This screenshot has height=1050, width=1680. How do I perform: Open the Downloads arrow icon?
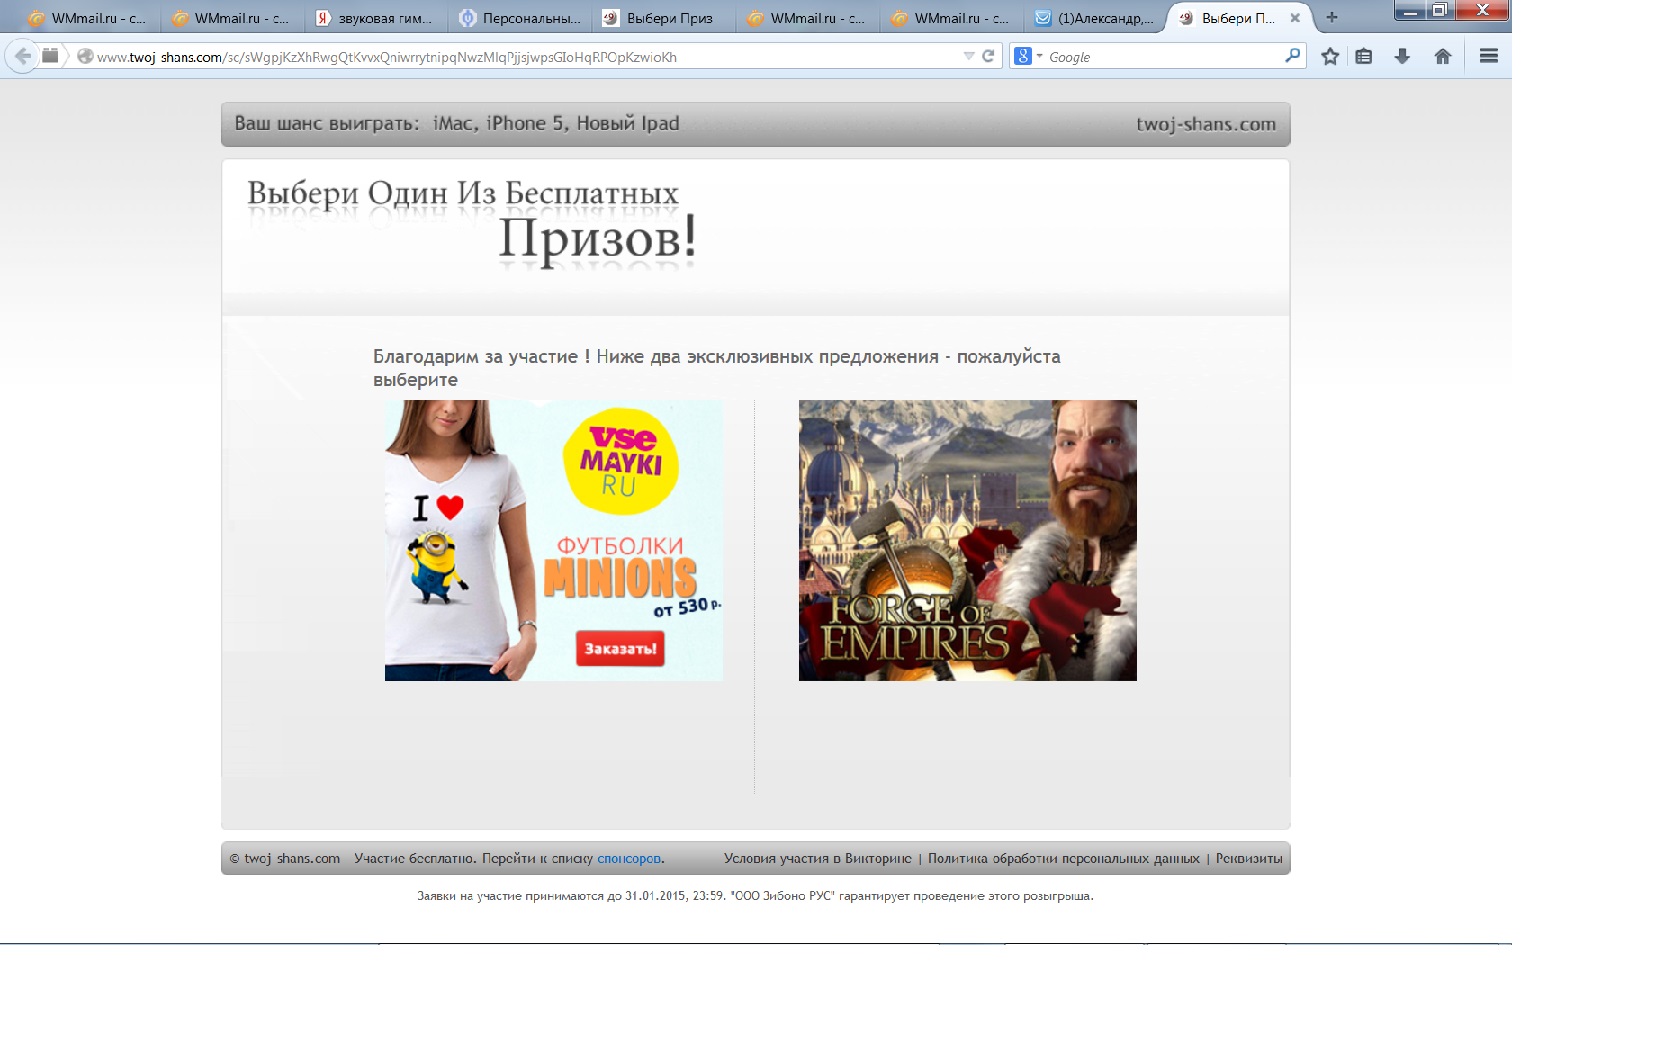pyautogui.click(x=1402, y=57)
